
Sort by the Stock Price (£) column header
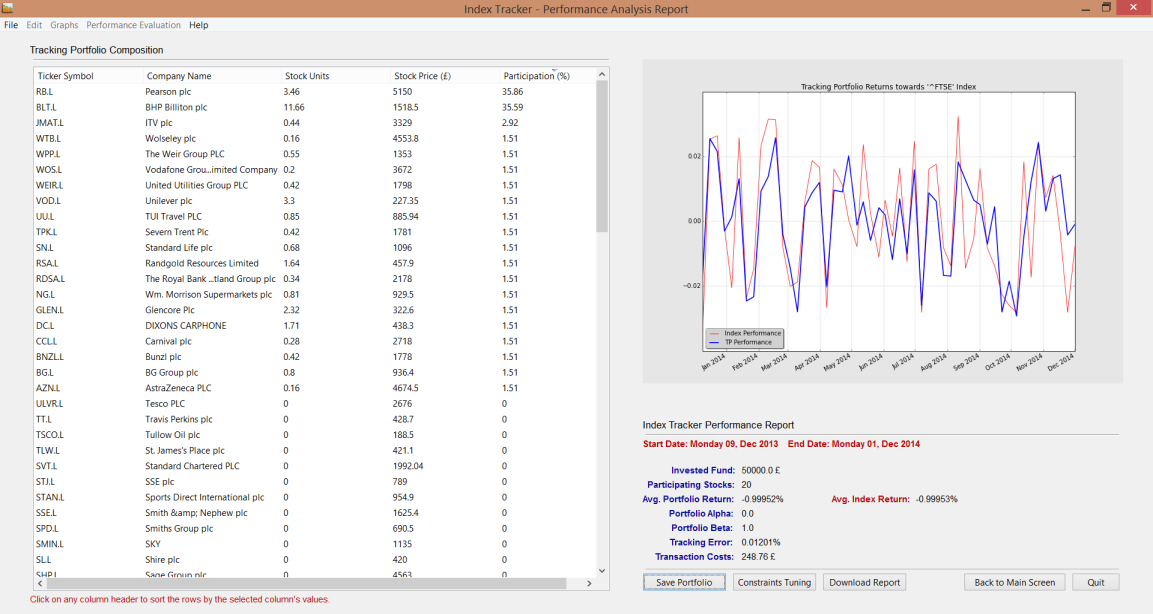[x=445, y=76]
